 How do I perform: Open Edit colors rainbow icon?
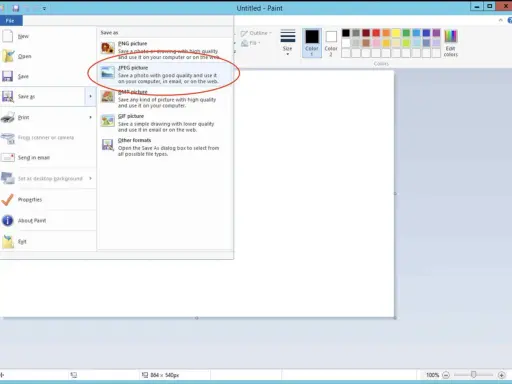click(451, 37)
